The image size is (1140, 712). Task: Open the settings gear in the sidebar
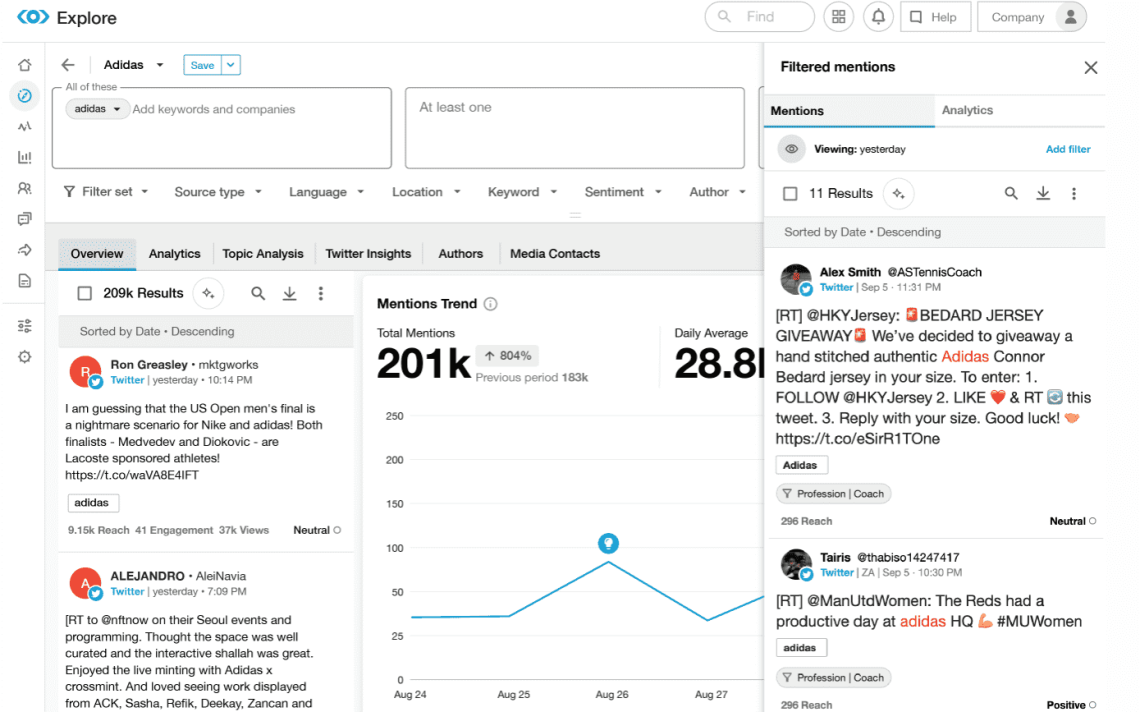tap(25, 357)
